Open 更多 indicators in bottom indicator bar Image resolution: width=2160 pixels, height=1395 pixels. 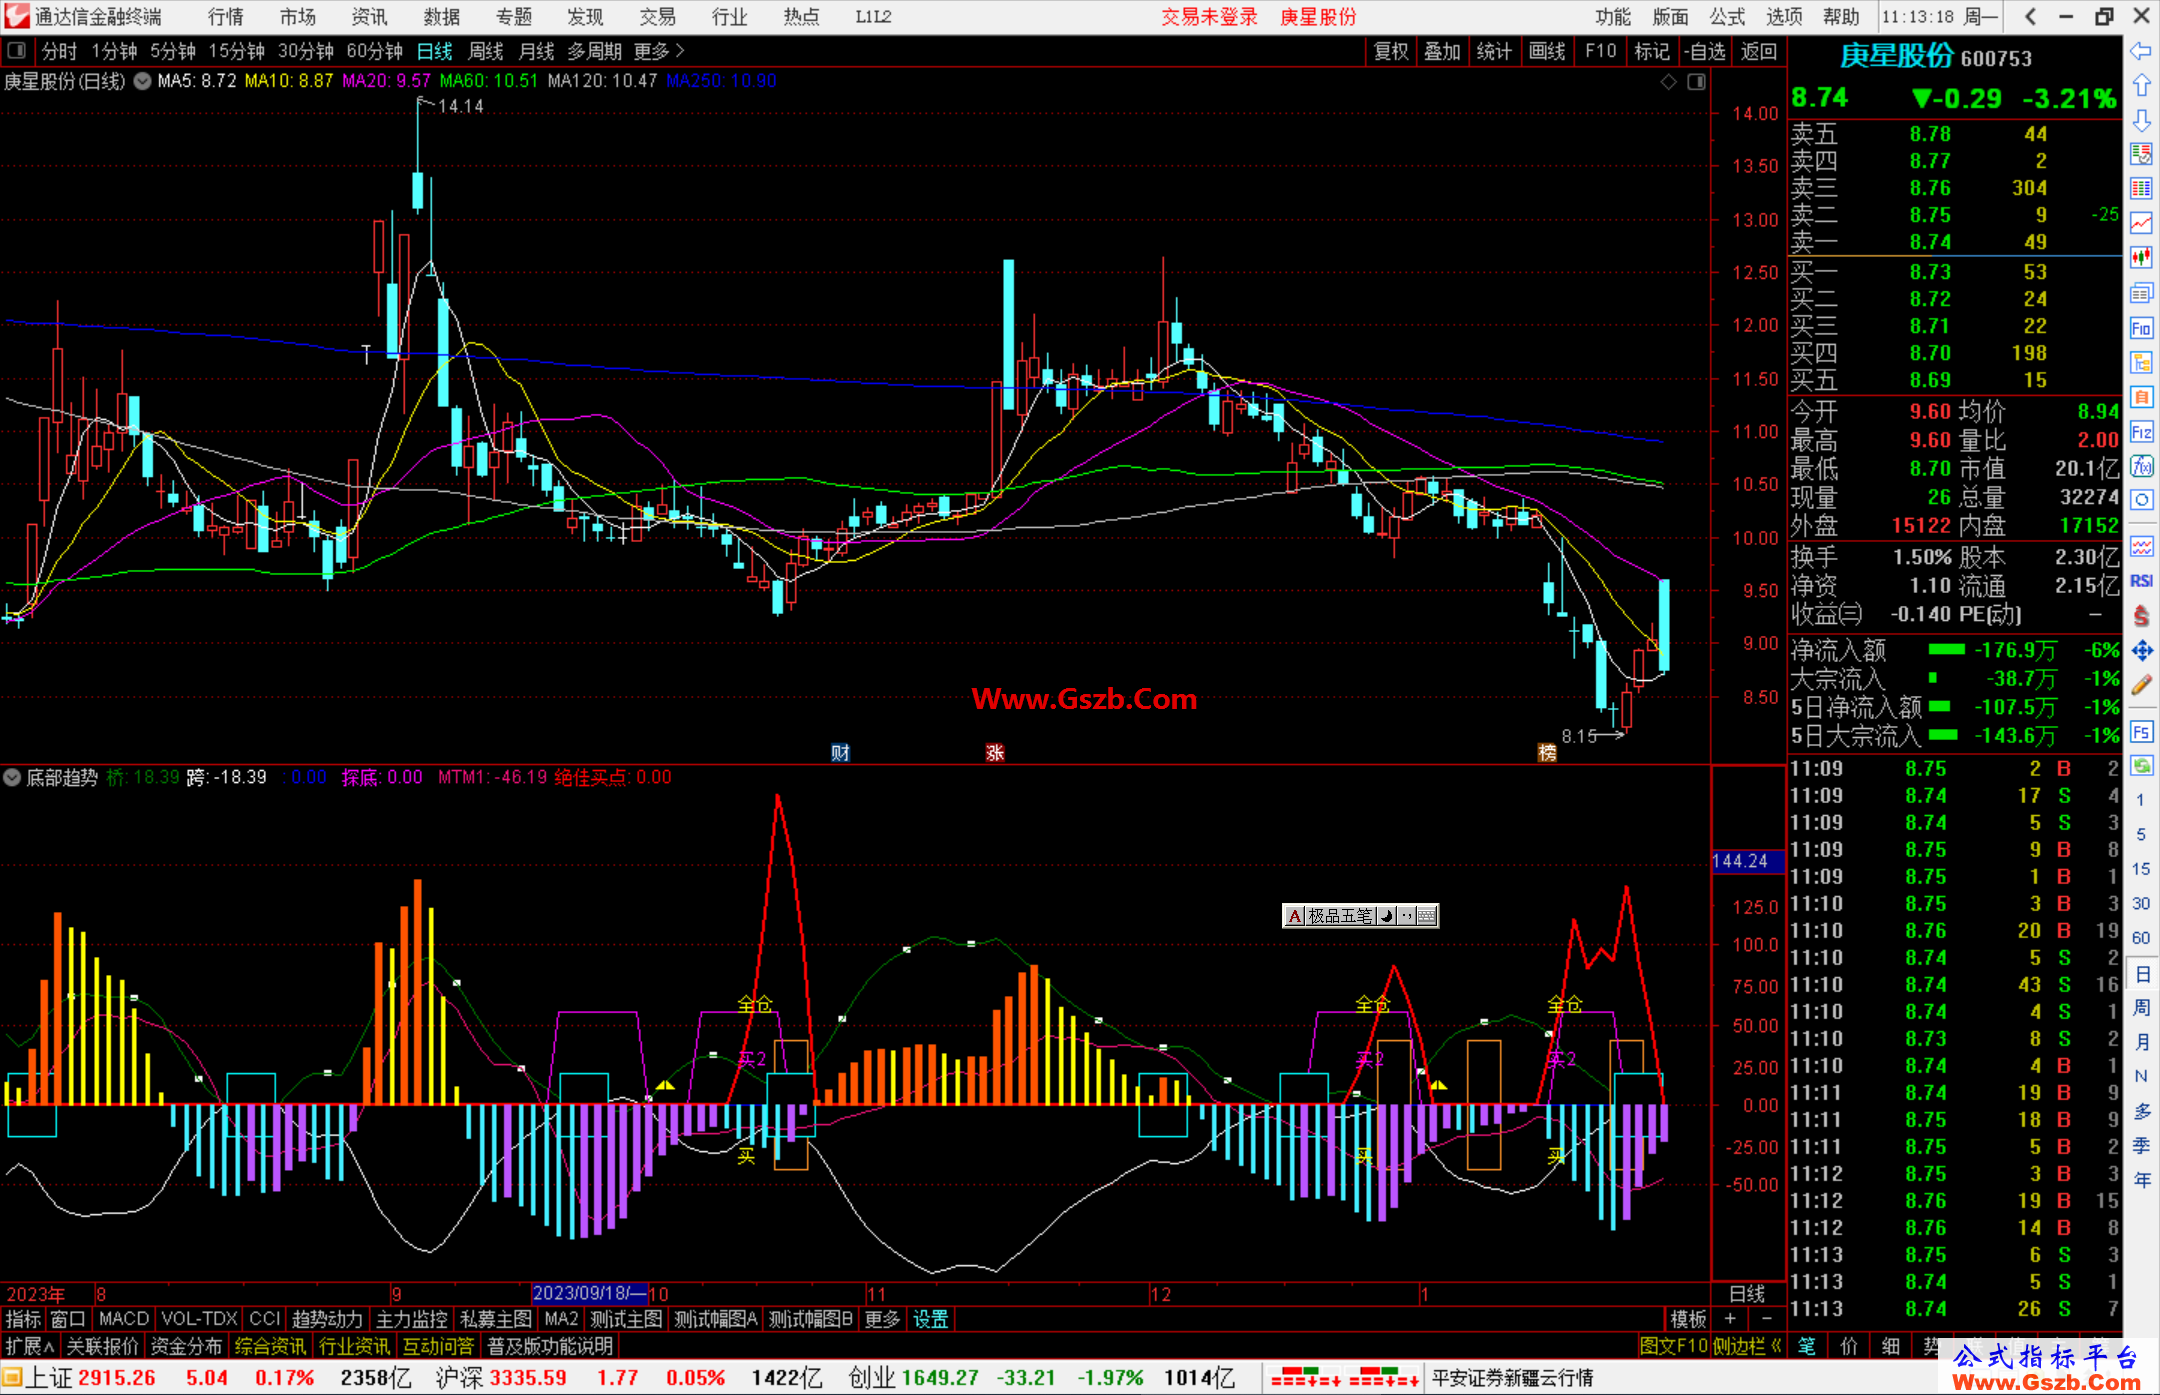point(882,1319)
